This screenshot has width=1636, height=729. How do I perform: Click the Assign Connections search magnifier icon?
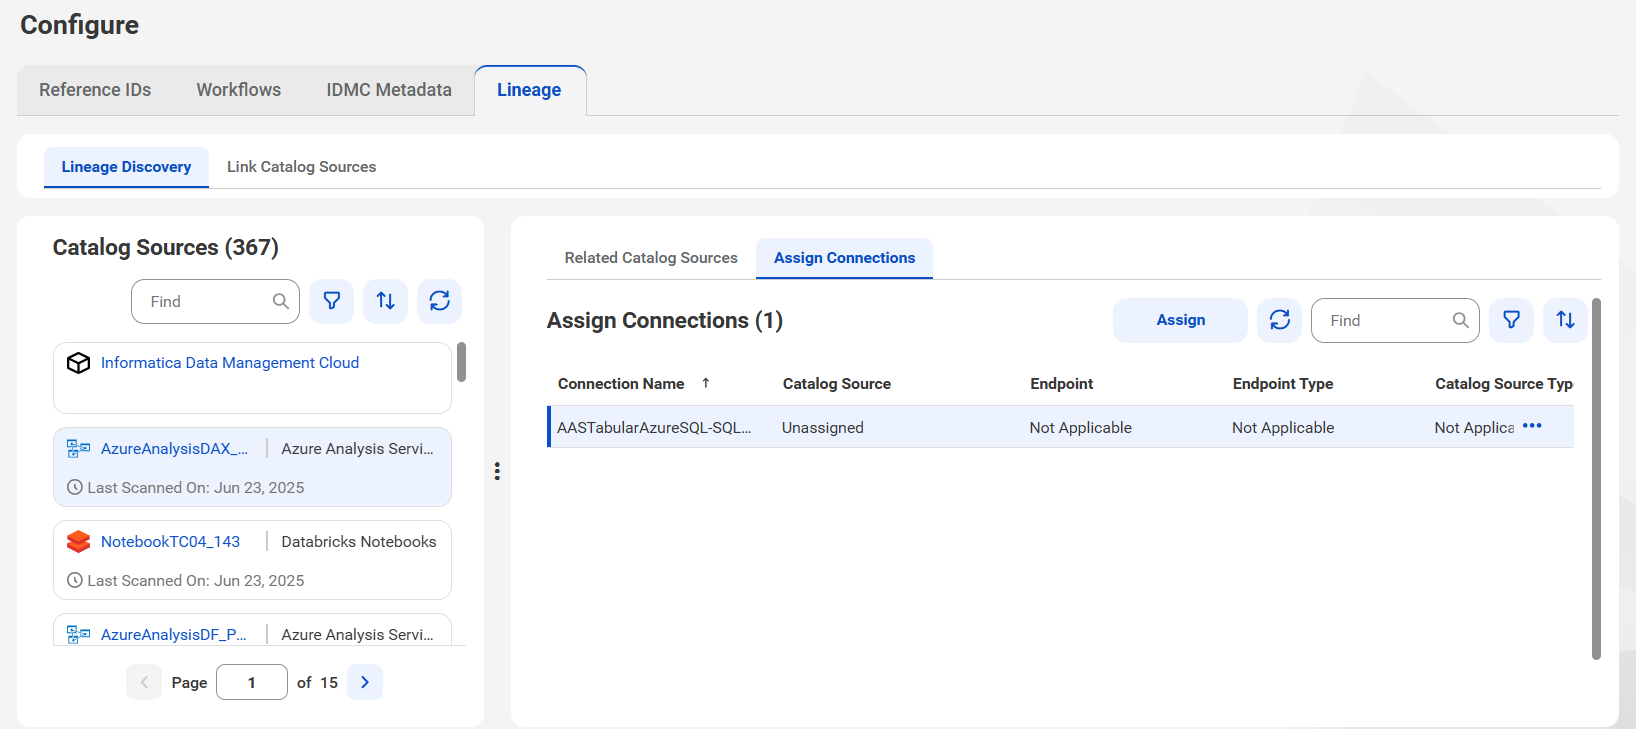(1461, 320)
